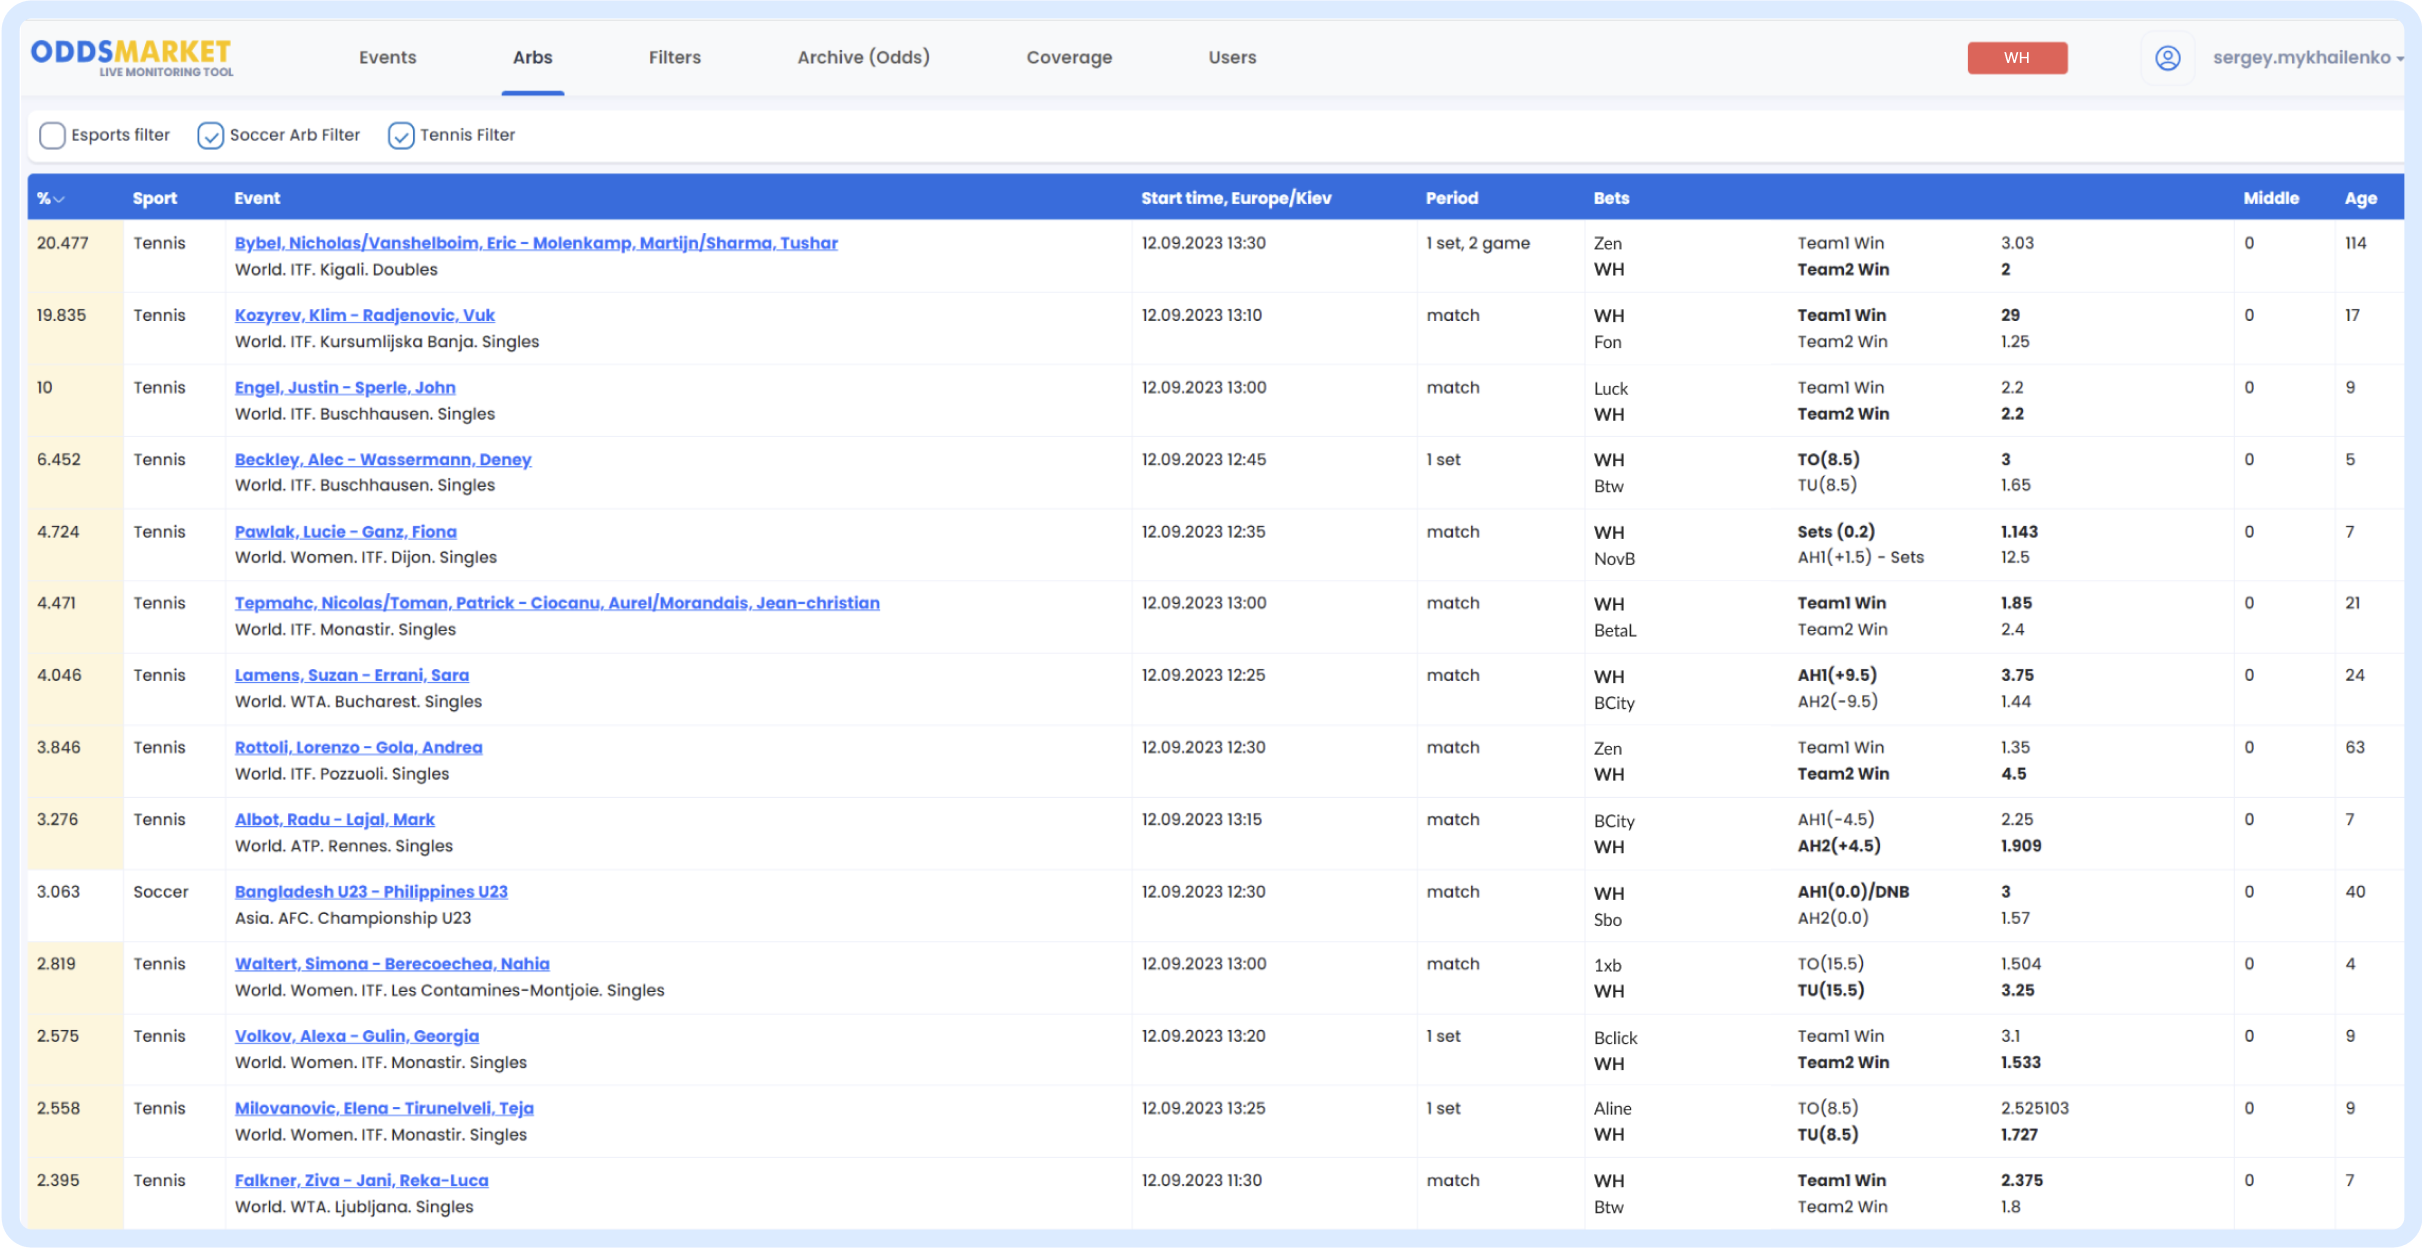The width and height of the screenshot is (2422, 1248).
Task: Click the OddsMarket logo
Action: coord(131,56)
